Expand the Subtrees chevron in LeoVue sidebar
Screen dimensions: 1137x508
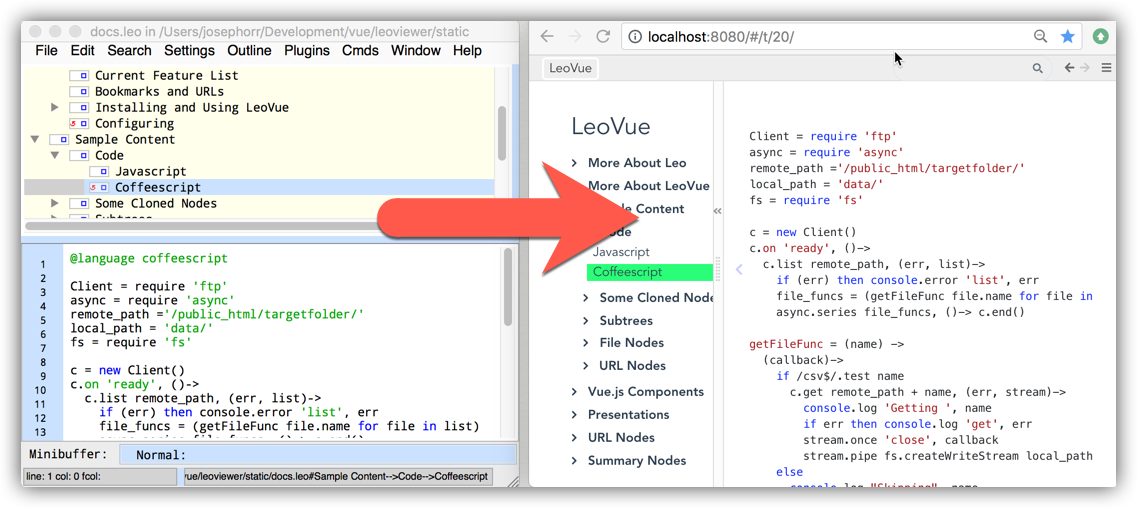(586, 320)
